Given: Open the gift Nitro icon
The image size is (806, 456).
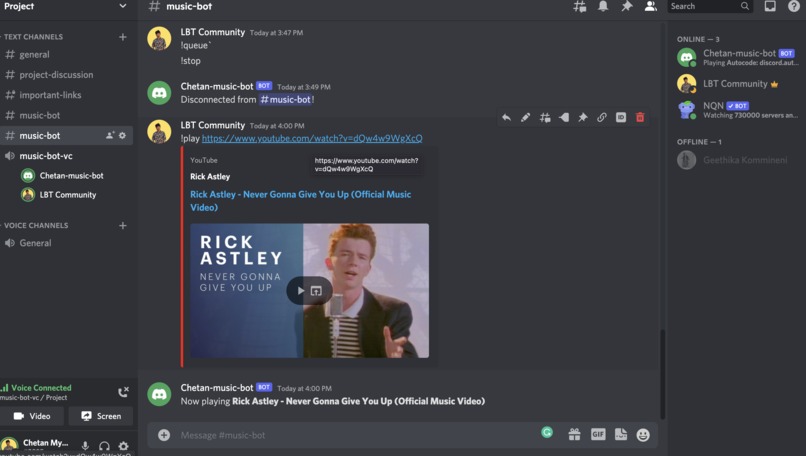Looking at the screenshot, I should (x=574, y=434).
